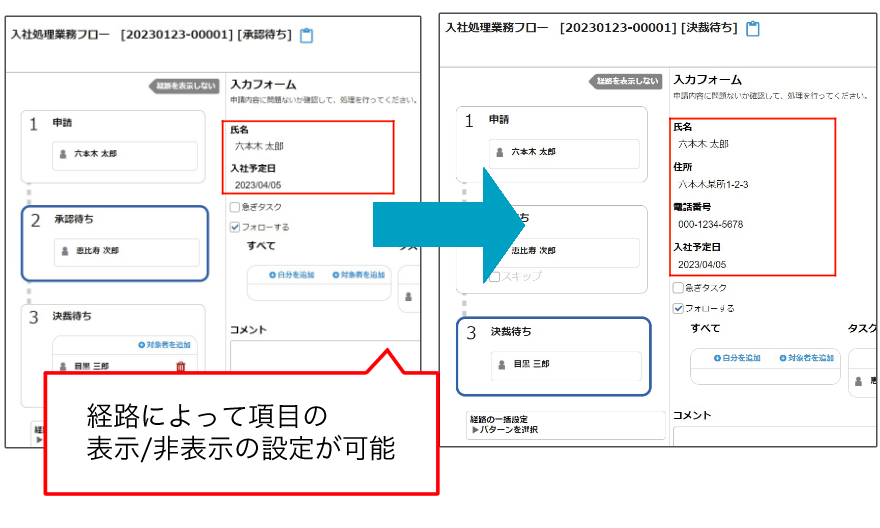Screen dimensions: 880x528
Task: Click 対象者を追加 link in right window
Action: [806, 358]
